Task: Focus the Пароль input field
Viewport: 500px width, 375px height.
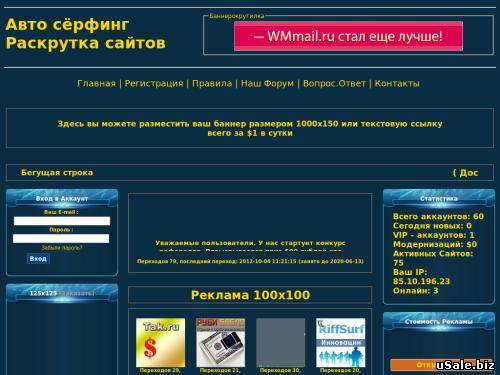Action: (61, 238)
